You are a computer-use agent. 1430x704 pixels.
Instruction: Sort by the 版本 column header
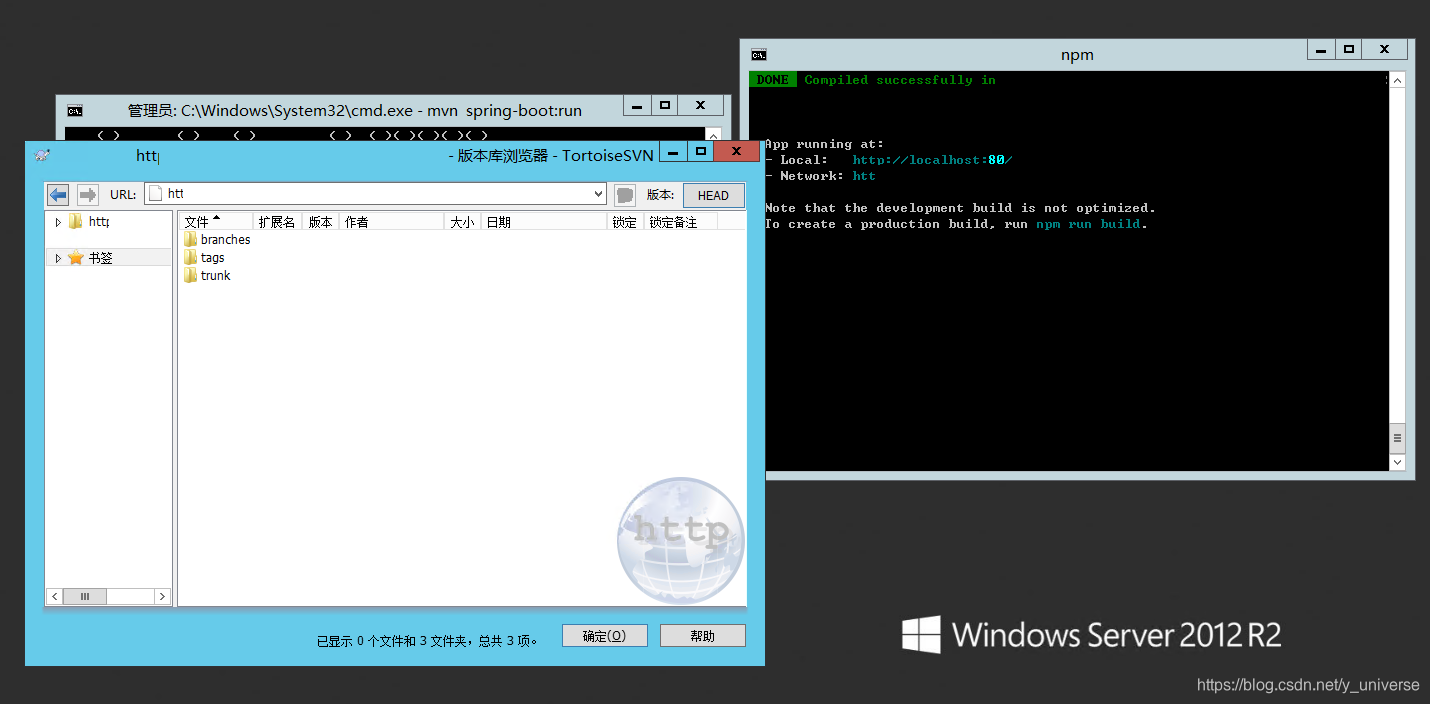click(x=320, y=222)
